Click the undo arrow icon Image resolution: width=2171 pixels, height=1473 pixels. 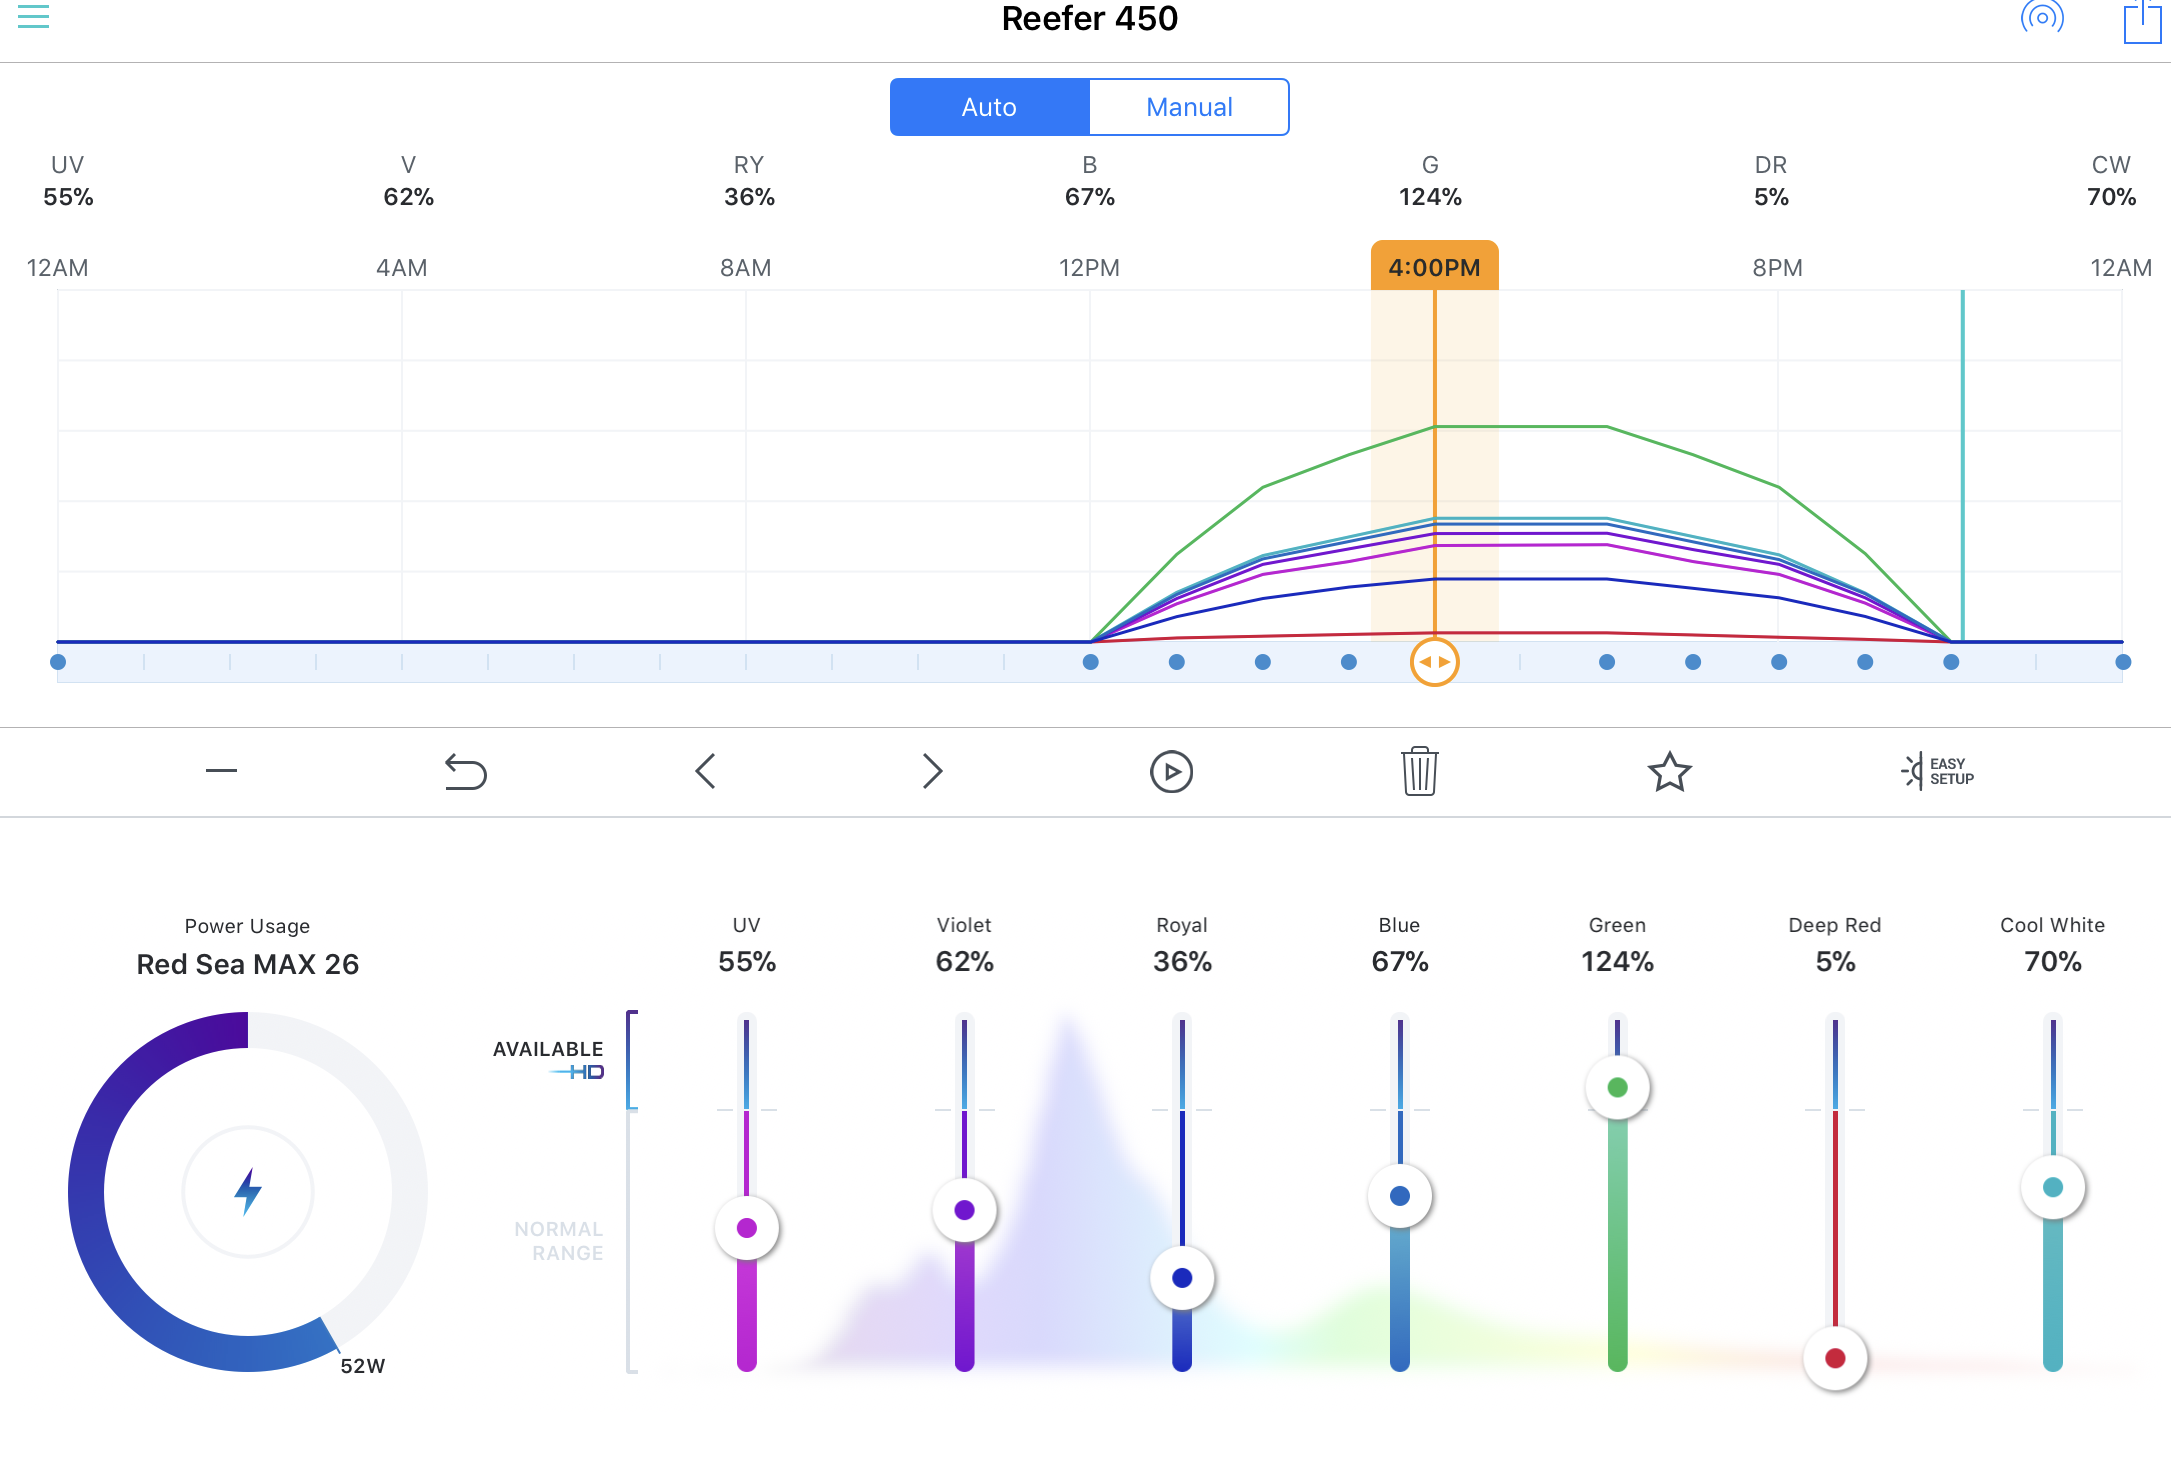[x=465, y=771]
